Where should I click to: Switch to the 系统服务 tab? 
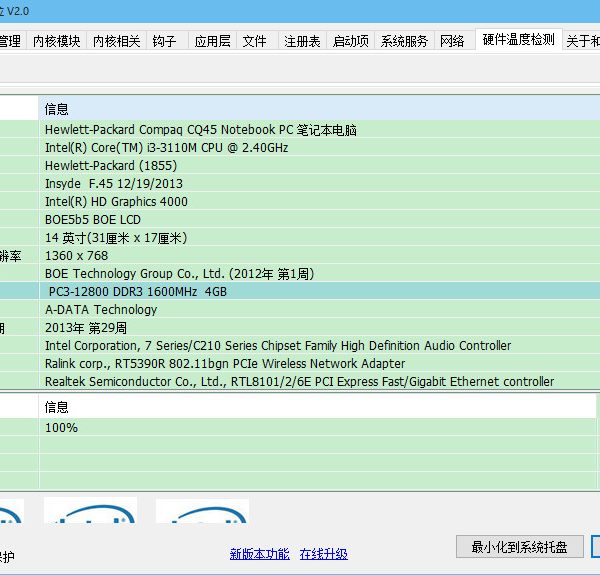click(x=404, y=41)
